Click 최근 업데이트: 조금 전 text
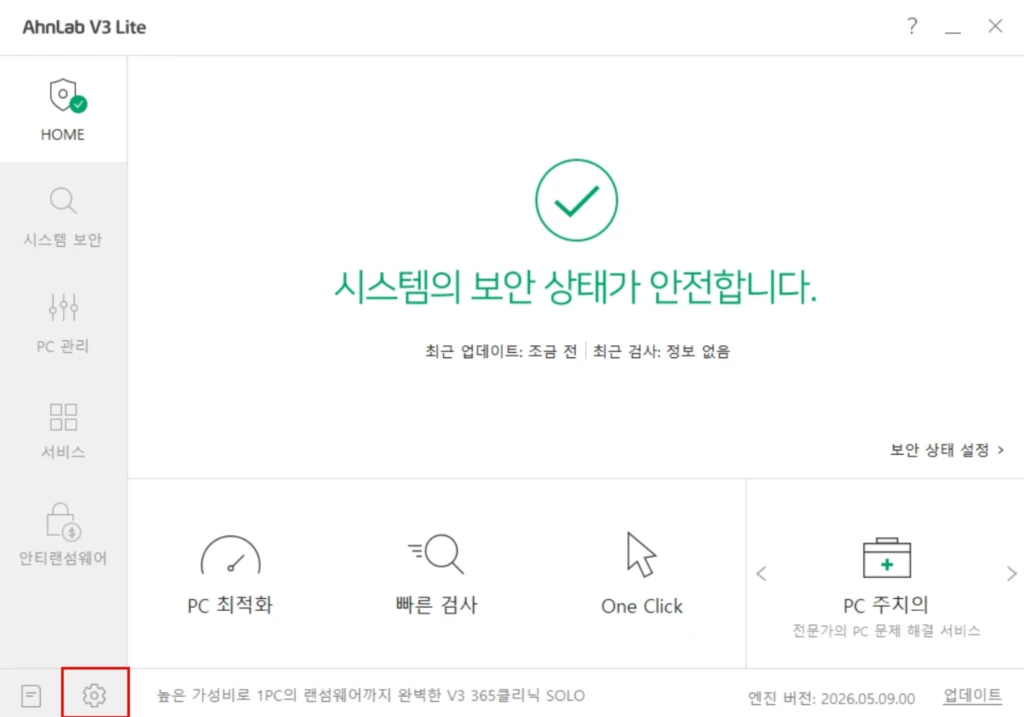 pos(501,351)
